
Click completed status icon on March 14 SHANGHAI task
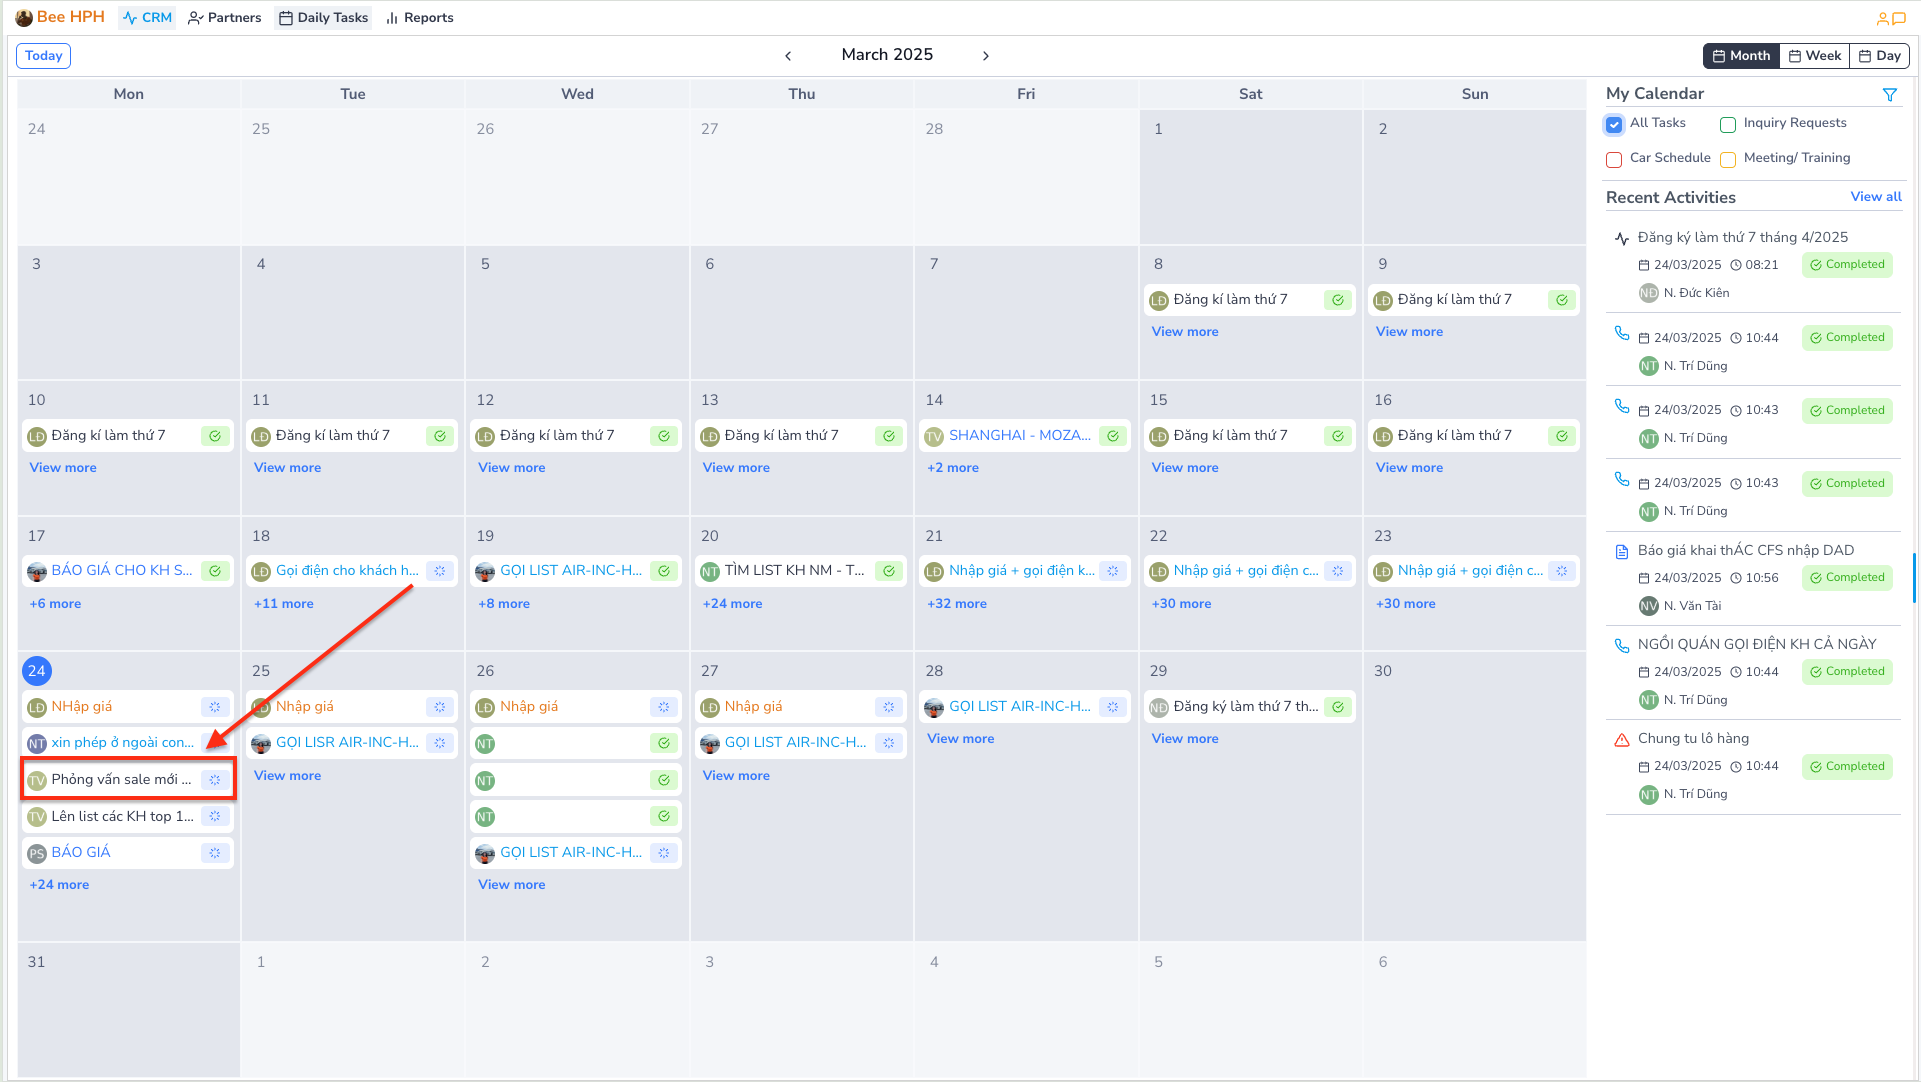click(1113, 436)
